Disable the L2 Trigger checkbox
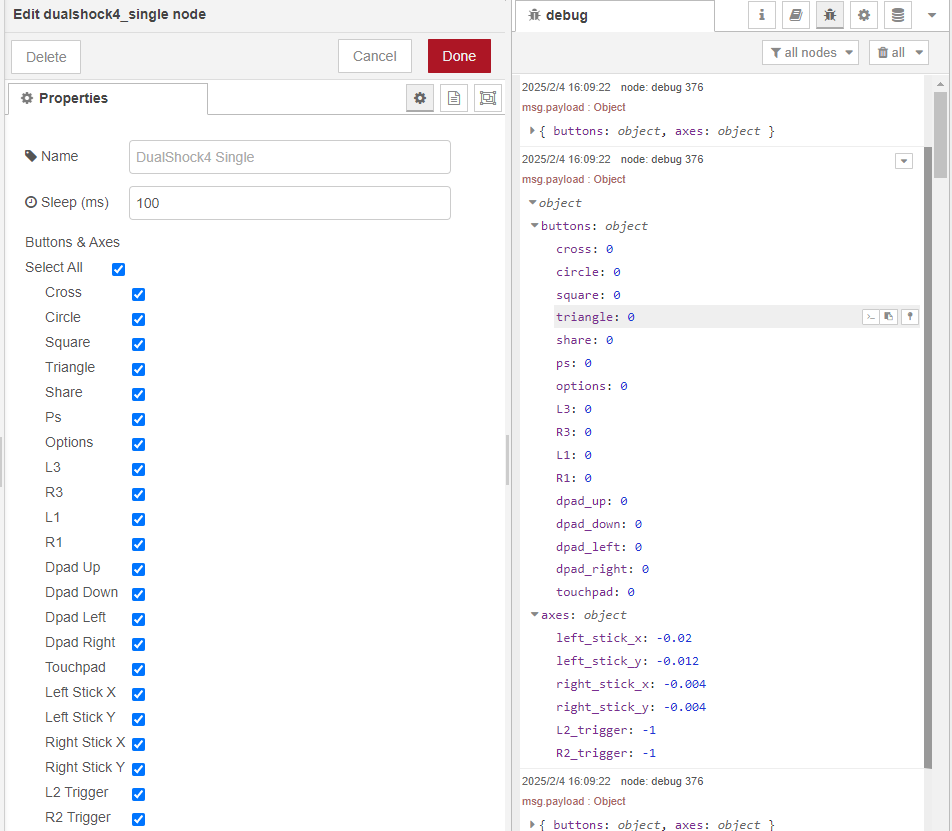 (139, 794)
